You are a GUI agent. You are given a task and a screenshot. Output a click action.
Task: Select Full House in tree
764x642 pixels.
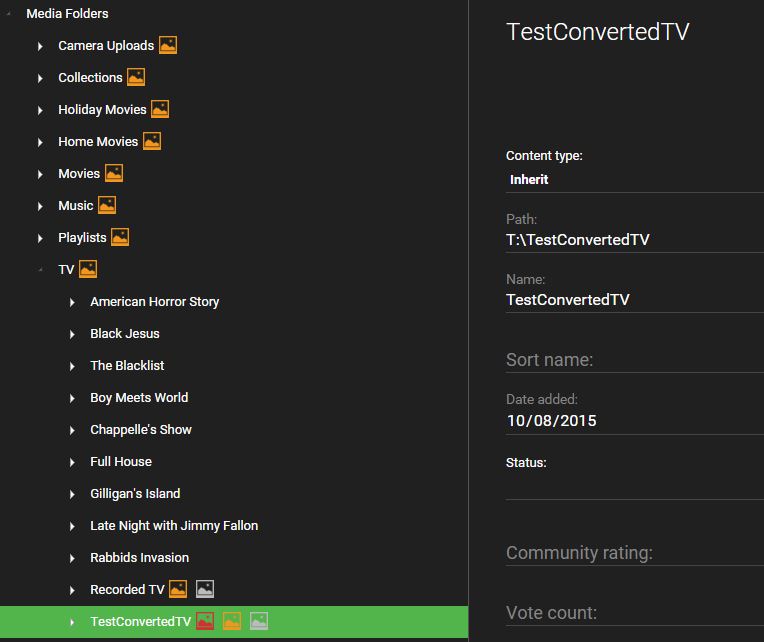click(121, 461)
